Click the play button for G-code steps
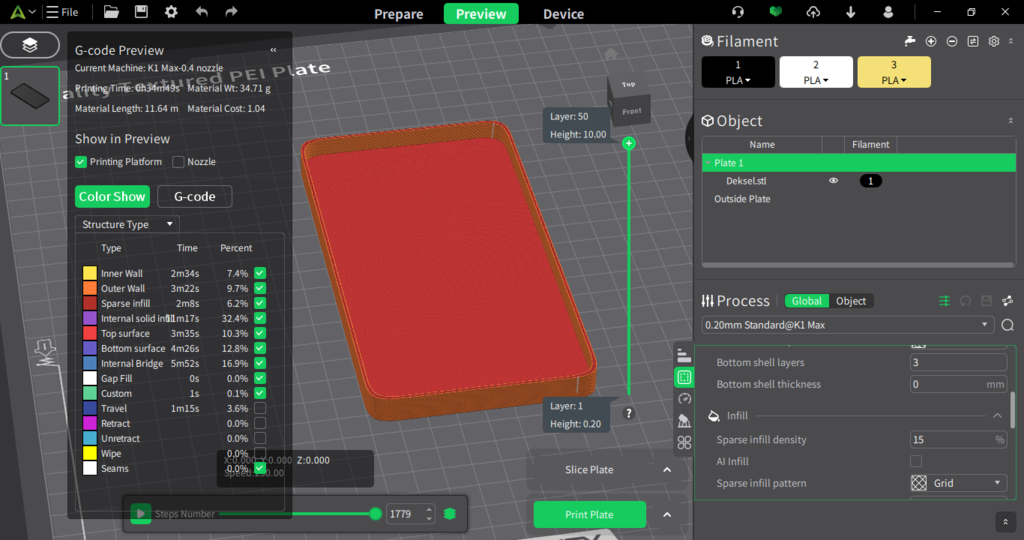This screenshot has width=1024, height=540. [141, 513]
